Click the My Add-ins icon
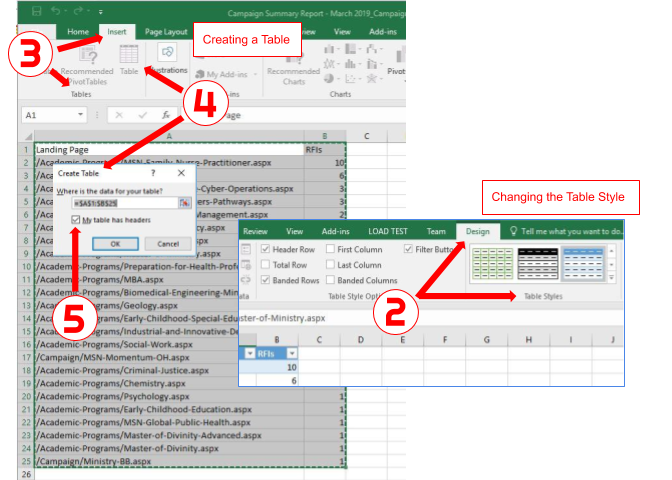 coord(199,75)
